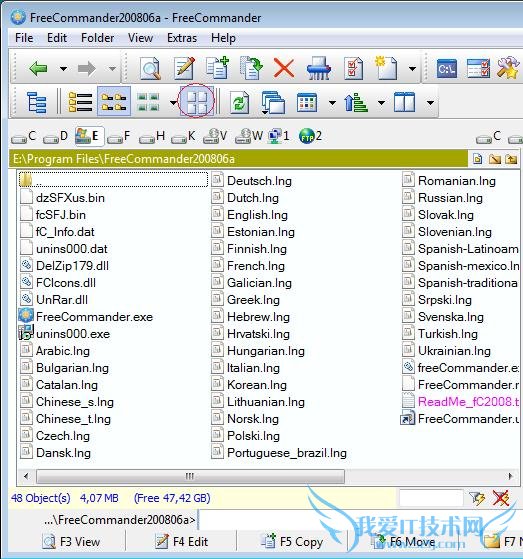This screenshot has height=559, width=523.
Task: Expand the panel split dropdown arrow
Action: click(430, 103)
